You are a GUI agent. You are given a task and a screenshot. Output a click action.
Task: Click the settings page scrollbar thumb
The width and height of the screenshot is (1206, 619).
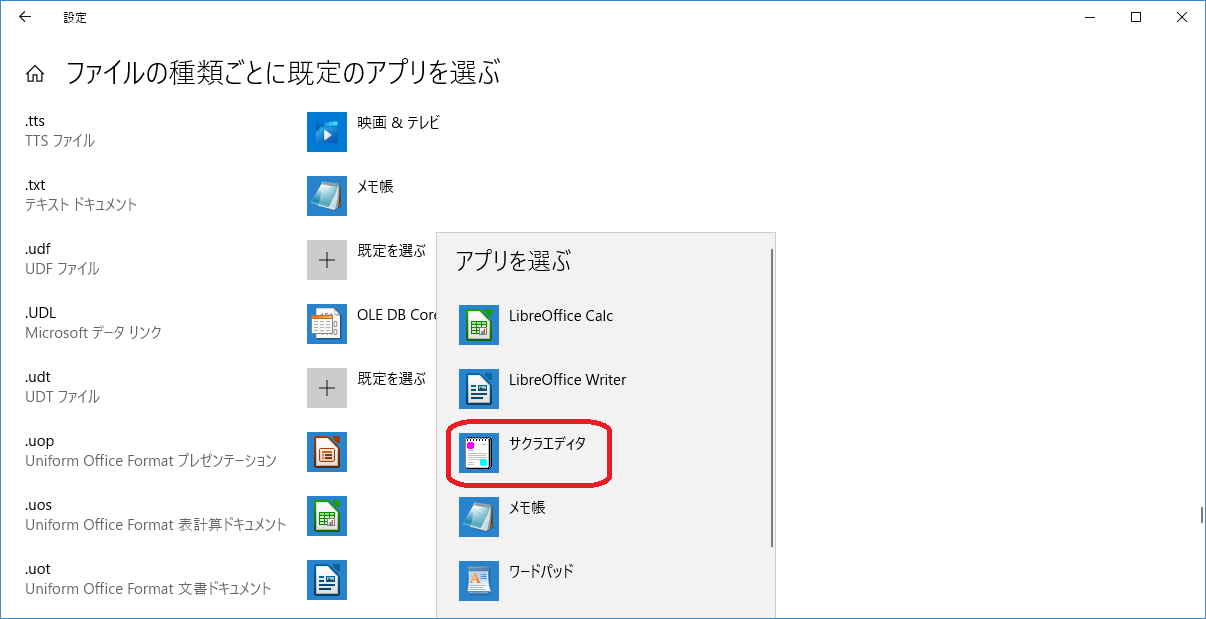click(x=1202, y=515)
